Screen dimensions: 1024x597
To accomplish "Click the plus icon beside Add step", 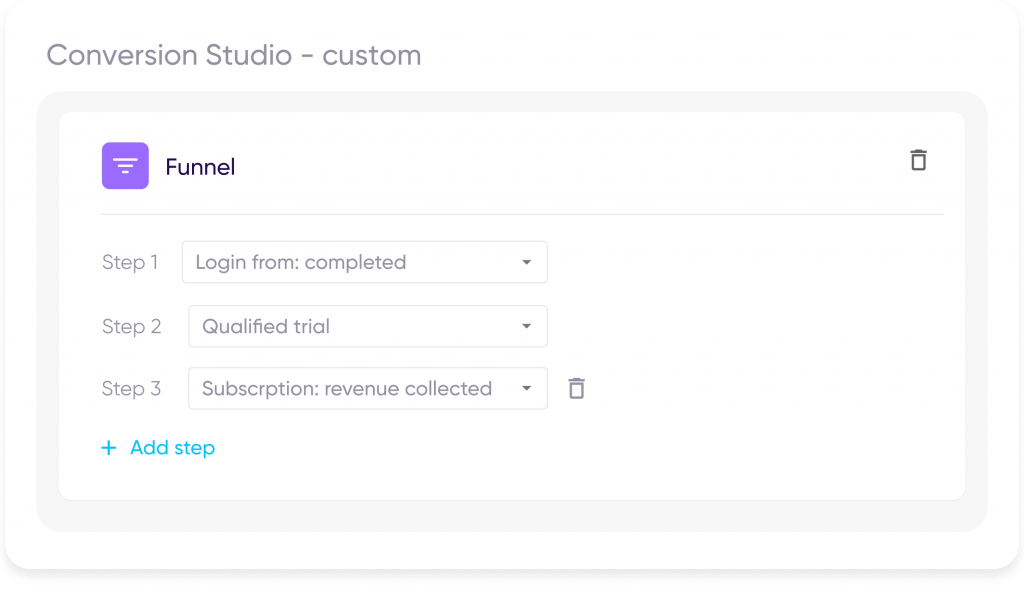I will click(109, 447).
